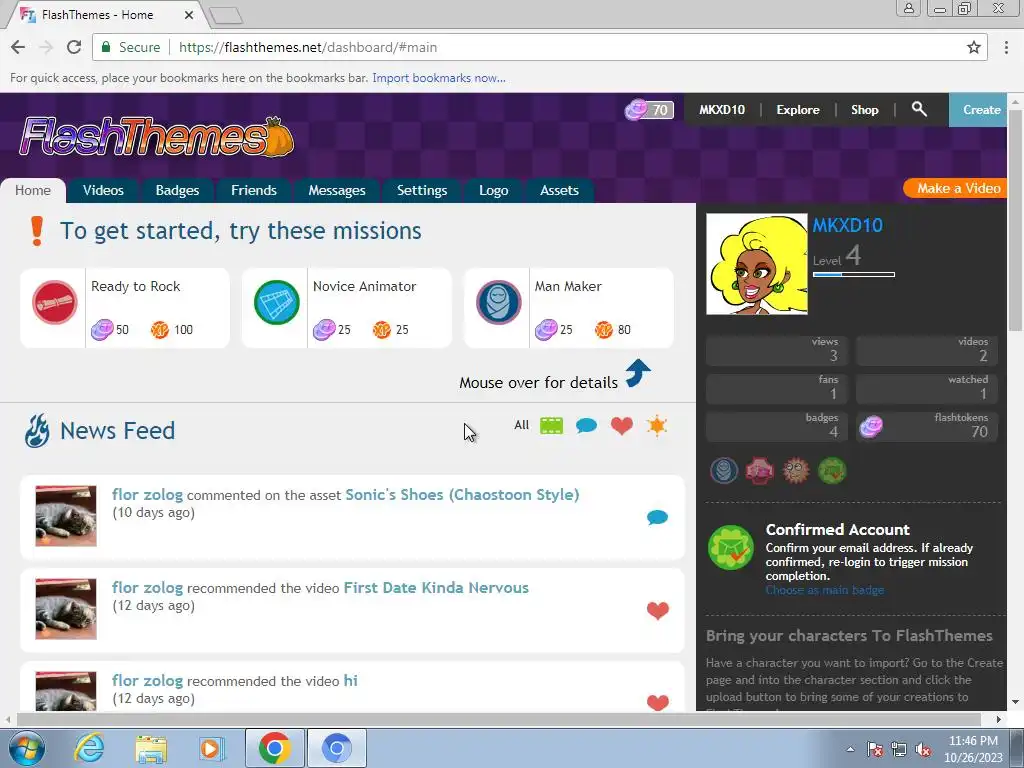The height and width of the screenshot is (768, 1024).
Task: Open Sonic's Shoes (Chaostoon Style) link
Action: (x=462, y=494)
